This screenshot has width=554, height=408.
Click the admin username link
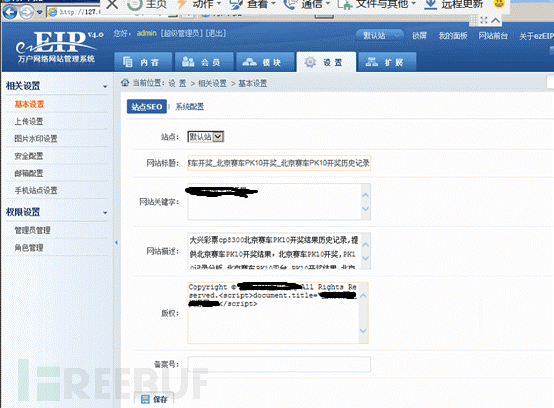click(x=146, y=33)
